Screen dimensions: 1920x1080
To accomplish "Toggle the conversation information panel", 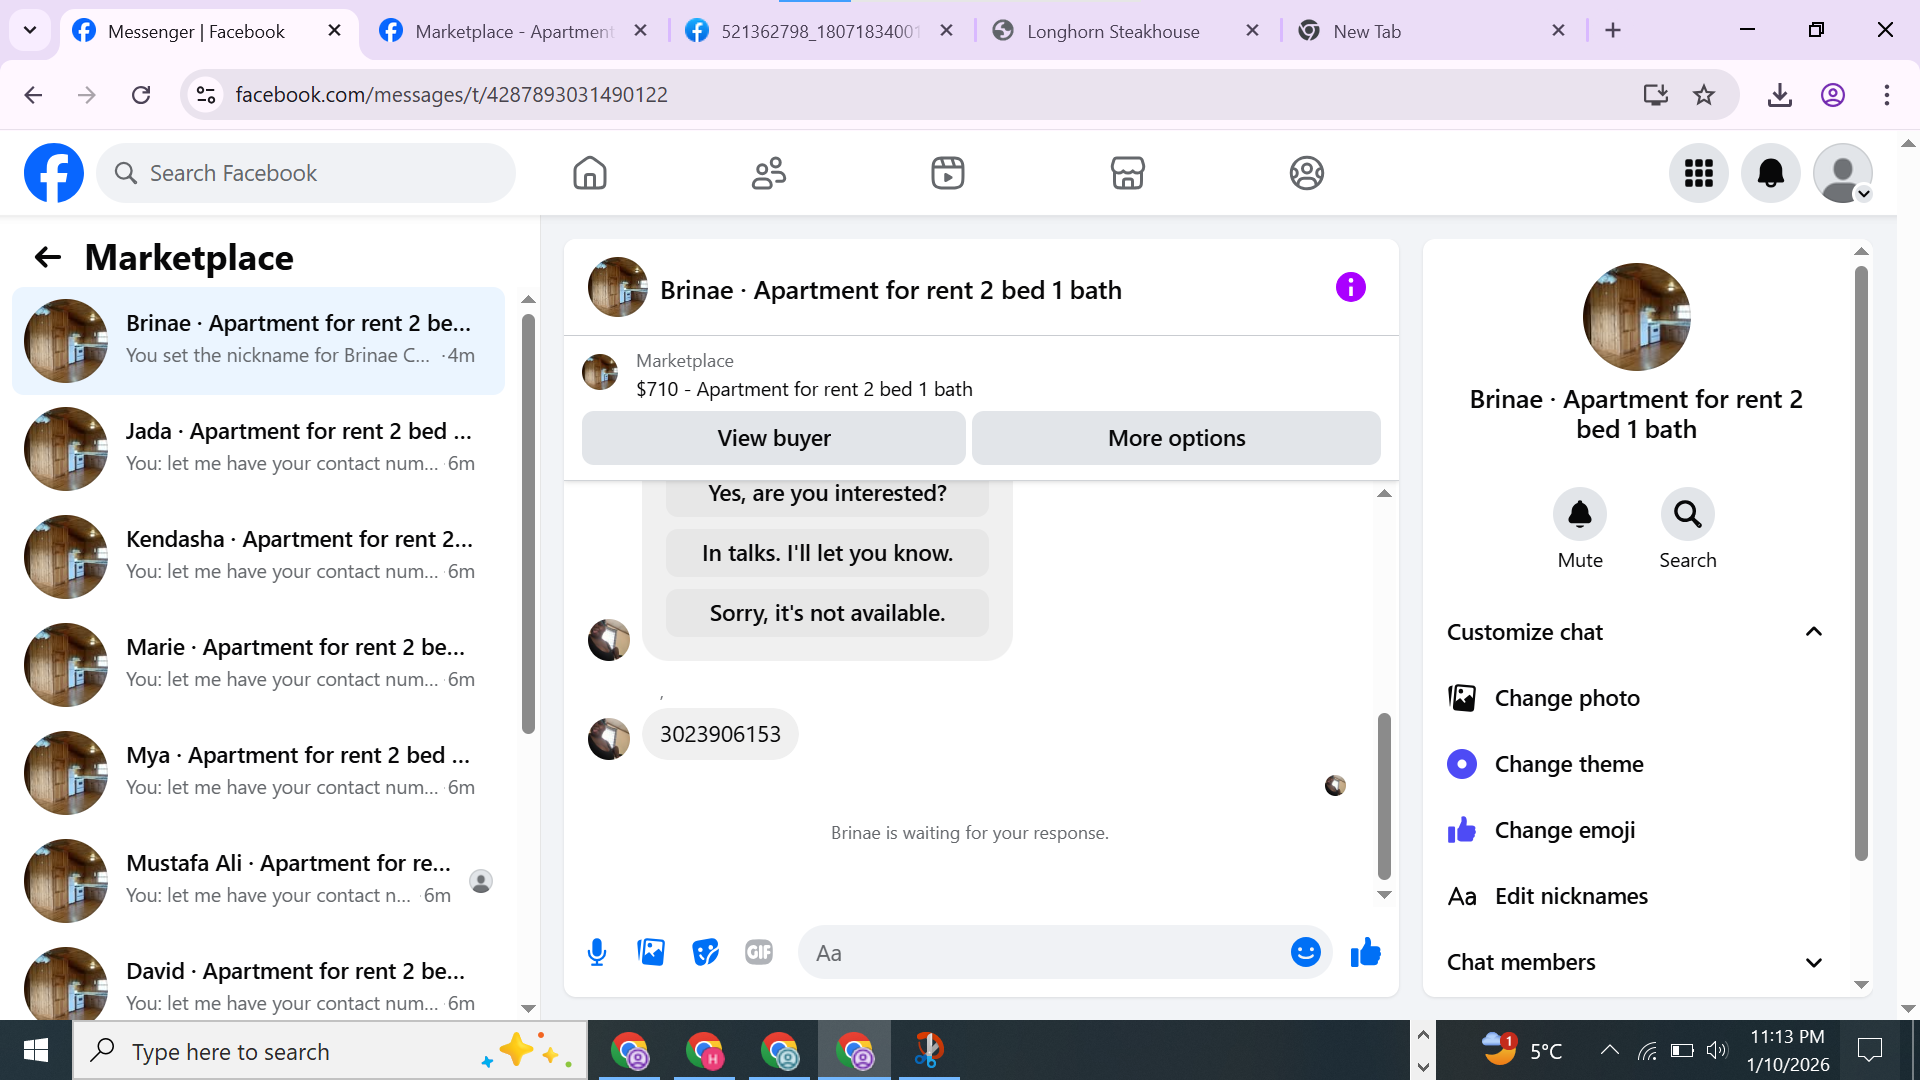I will click(1350, 288).
